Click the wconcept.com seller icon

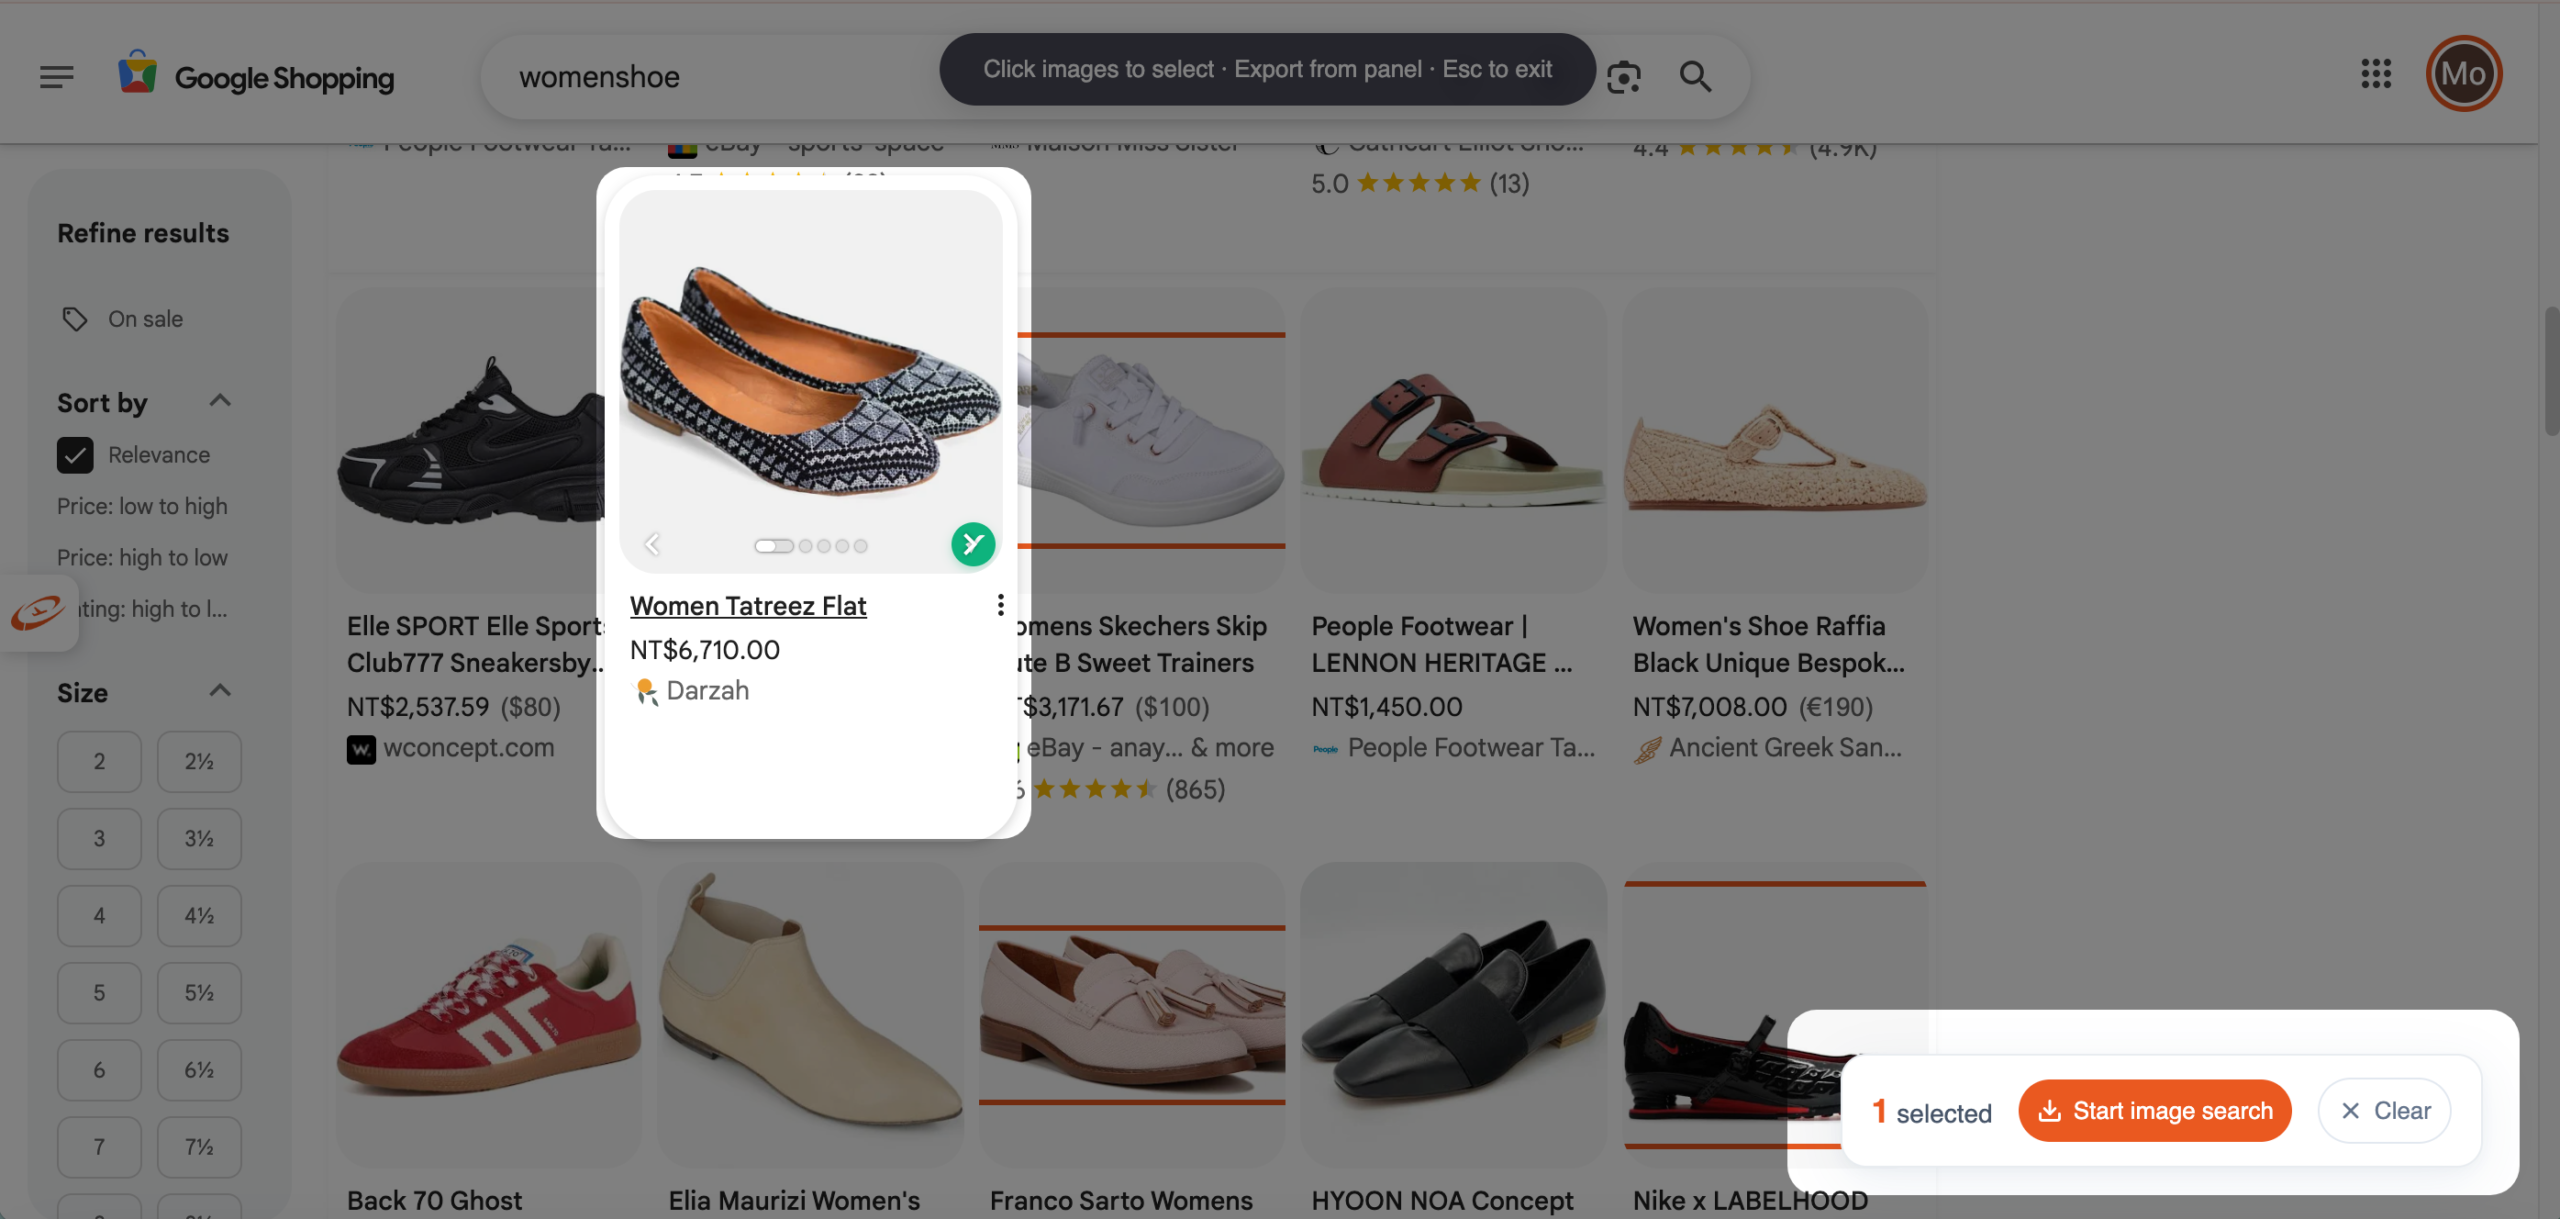tap(361, 749)
